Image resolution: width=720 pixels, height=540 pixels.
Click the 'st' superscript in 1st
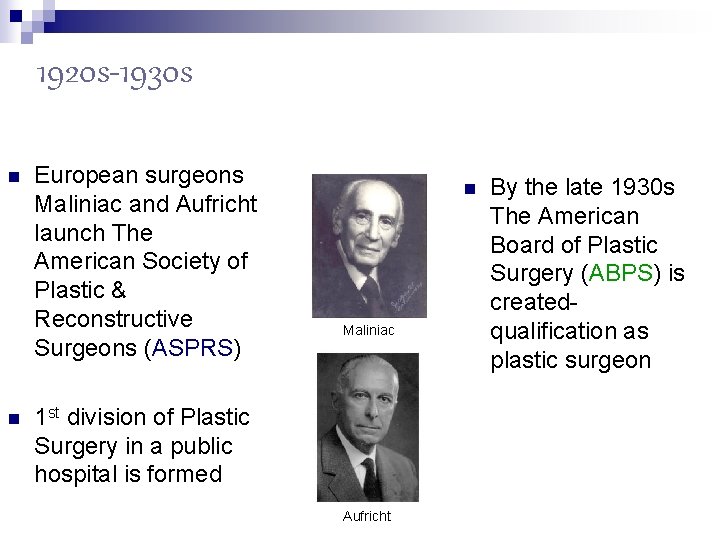[54, 412]
